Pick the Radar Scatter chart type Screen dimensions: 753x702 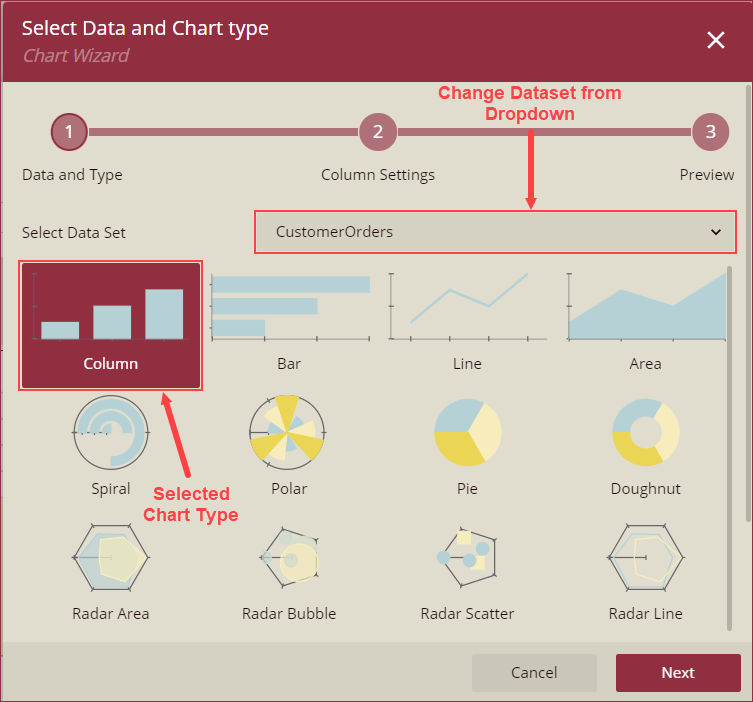point(467,571)
